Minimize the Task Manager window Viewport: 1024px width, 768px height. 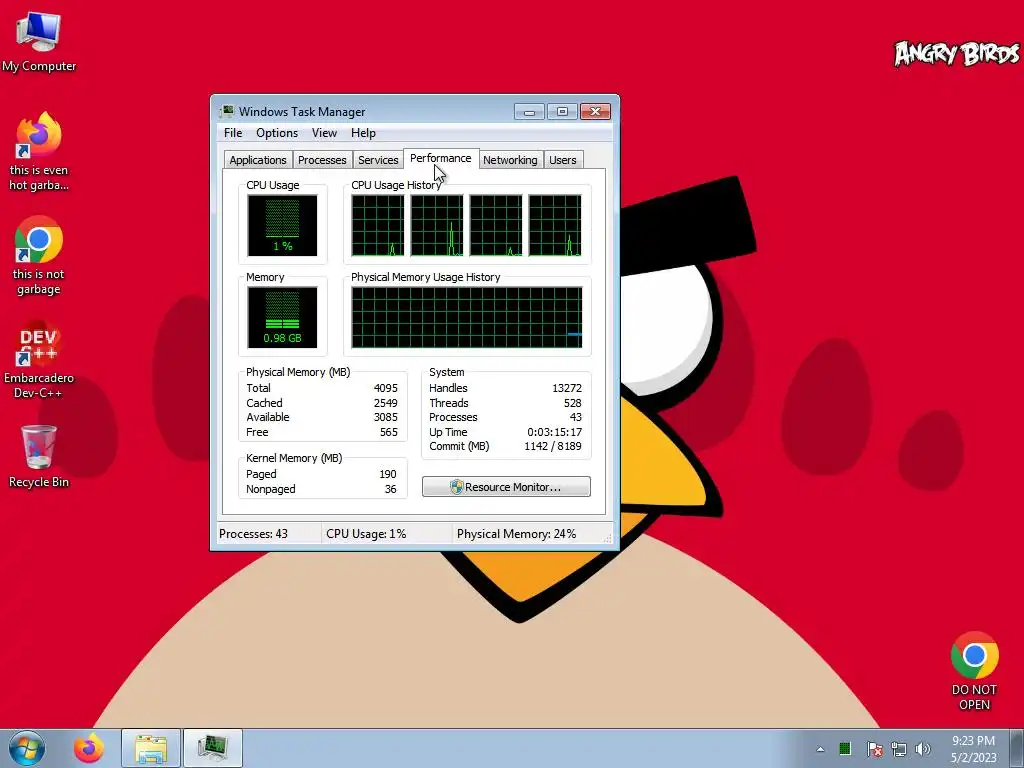[x=529, y=112]
